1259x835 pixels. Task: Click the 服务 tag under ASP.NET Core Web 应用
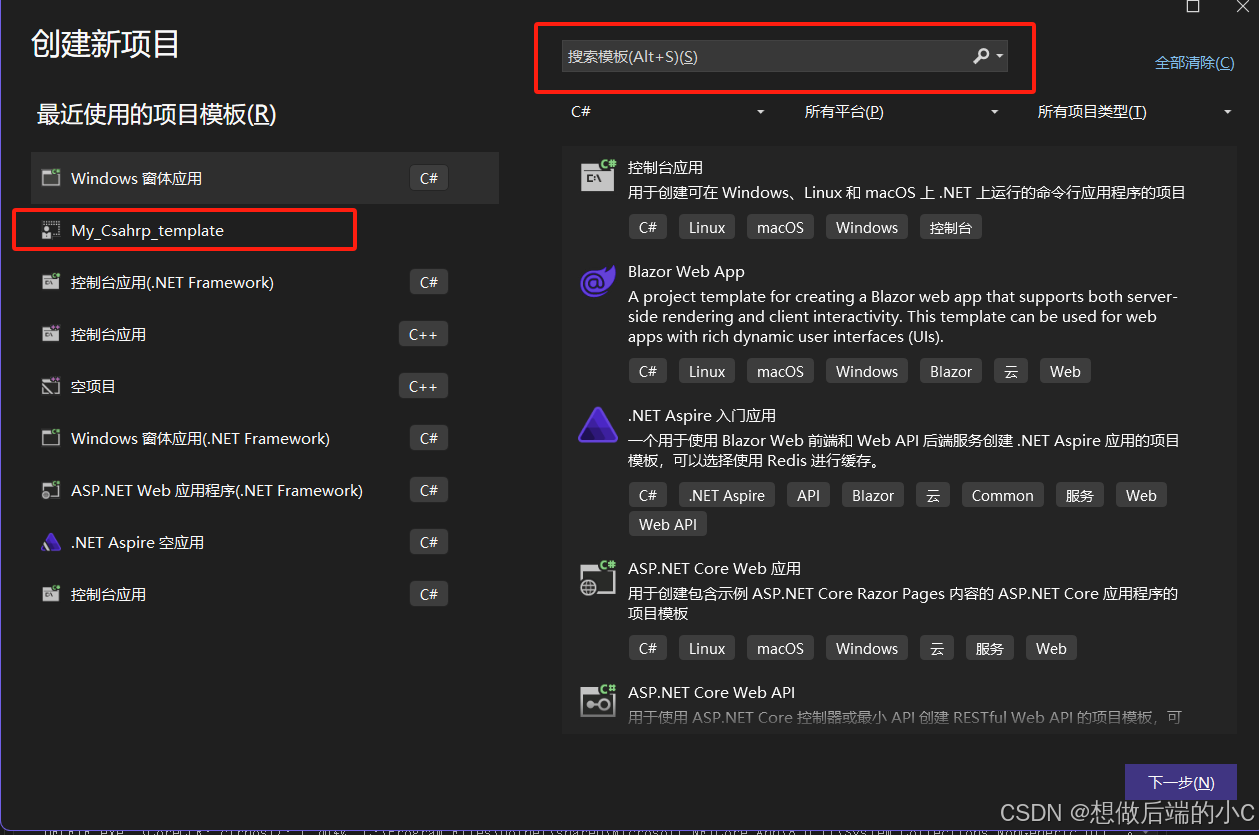(989, 648)
